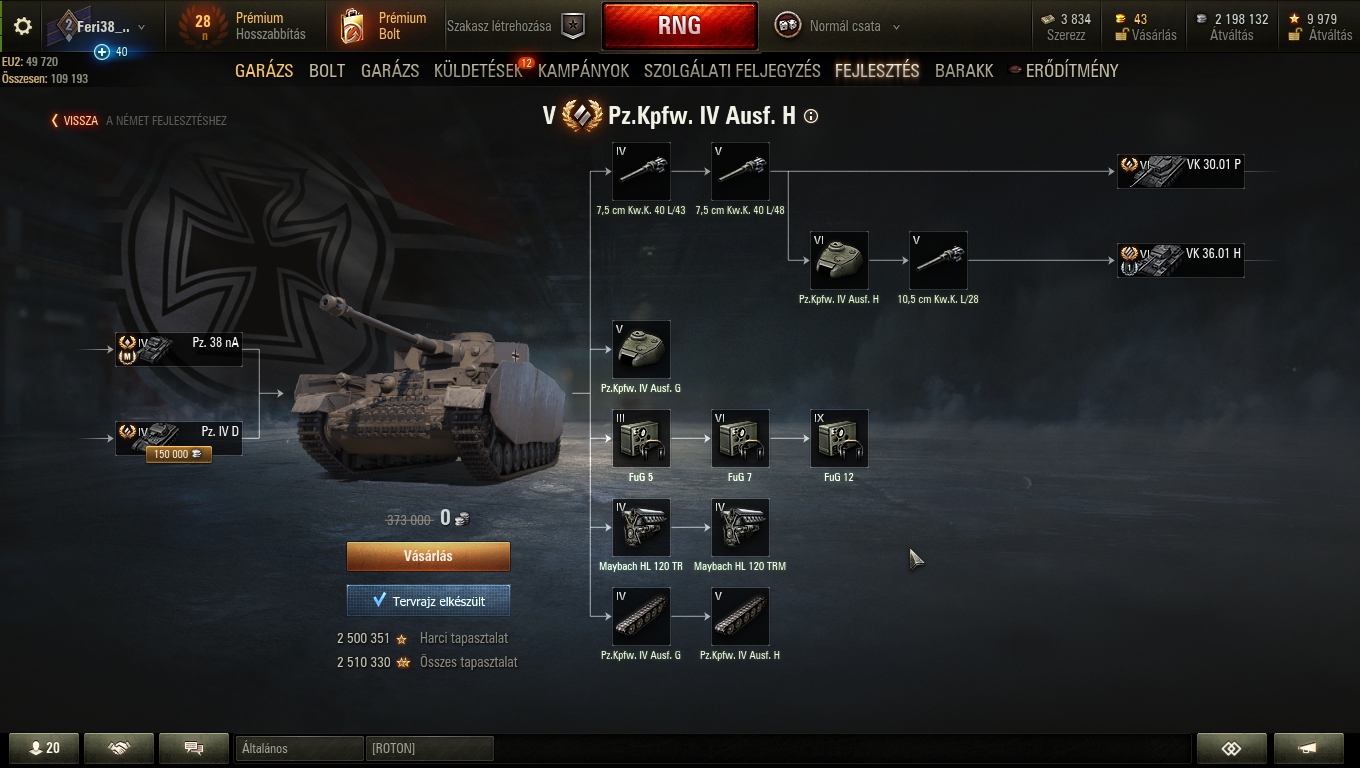Screen dimensions: 1360x768
Task: Choose the Maybach HL 120 TRM engine
Action: 740,528
